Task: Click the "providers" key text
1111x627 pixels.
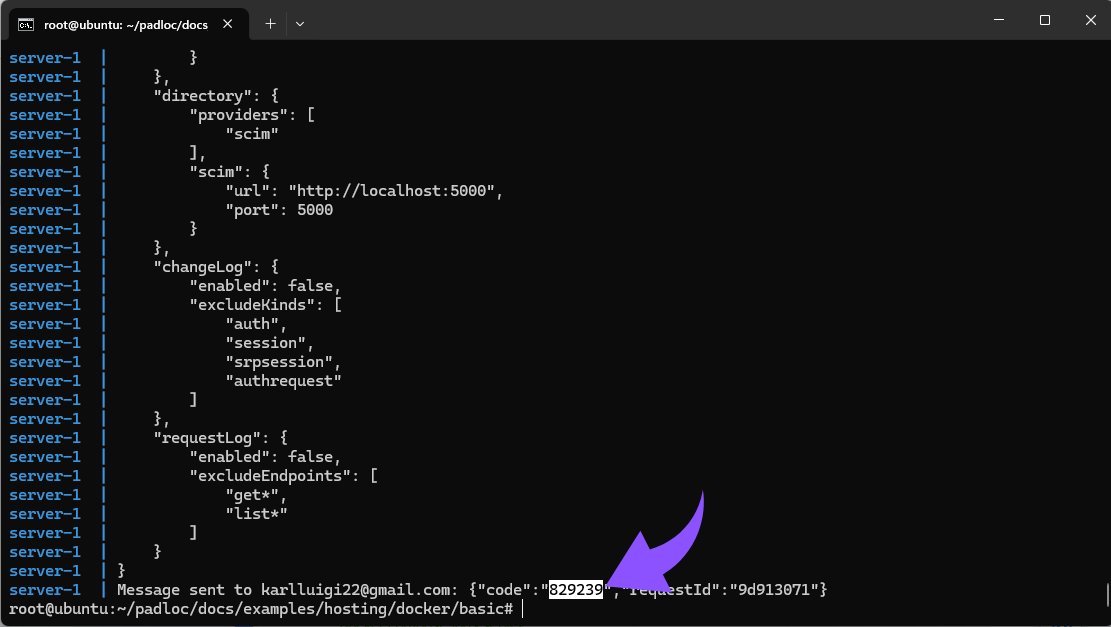Action: coord(239,115)
